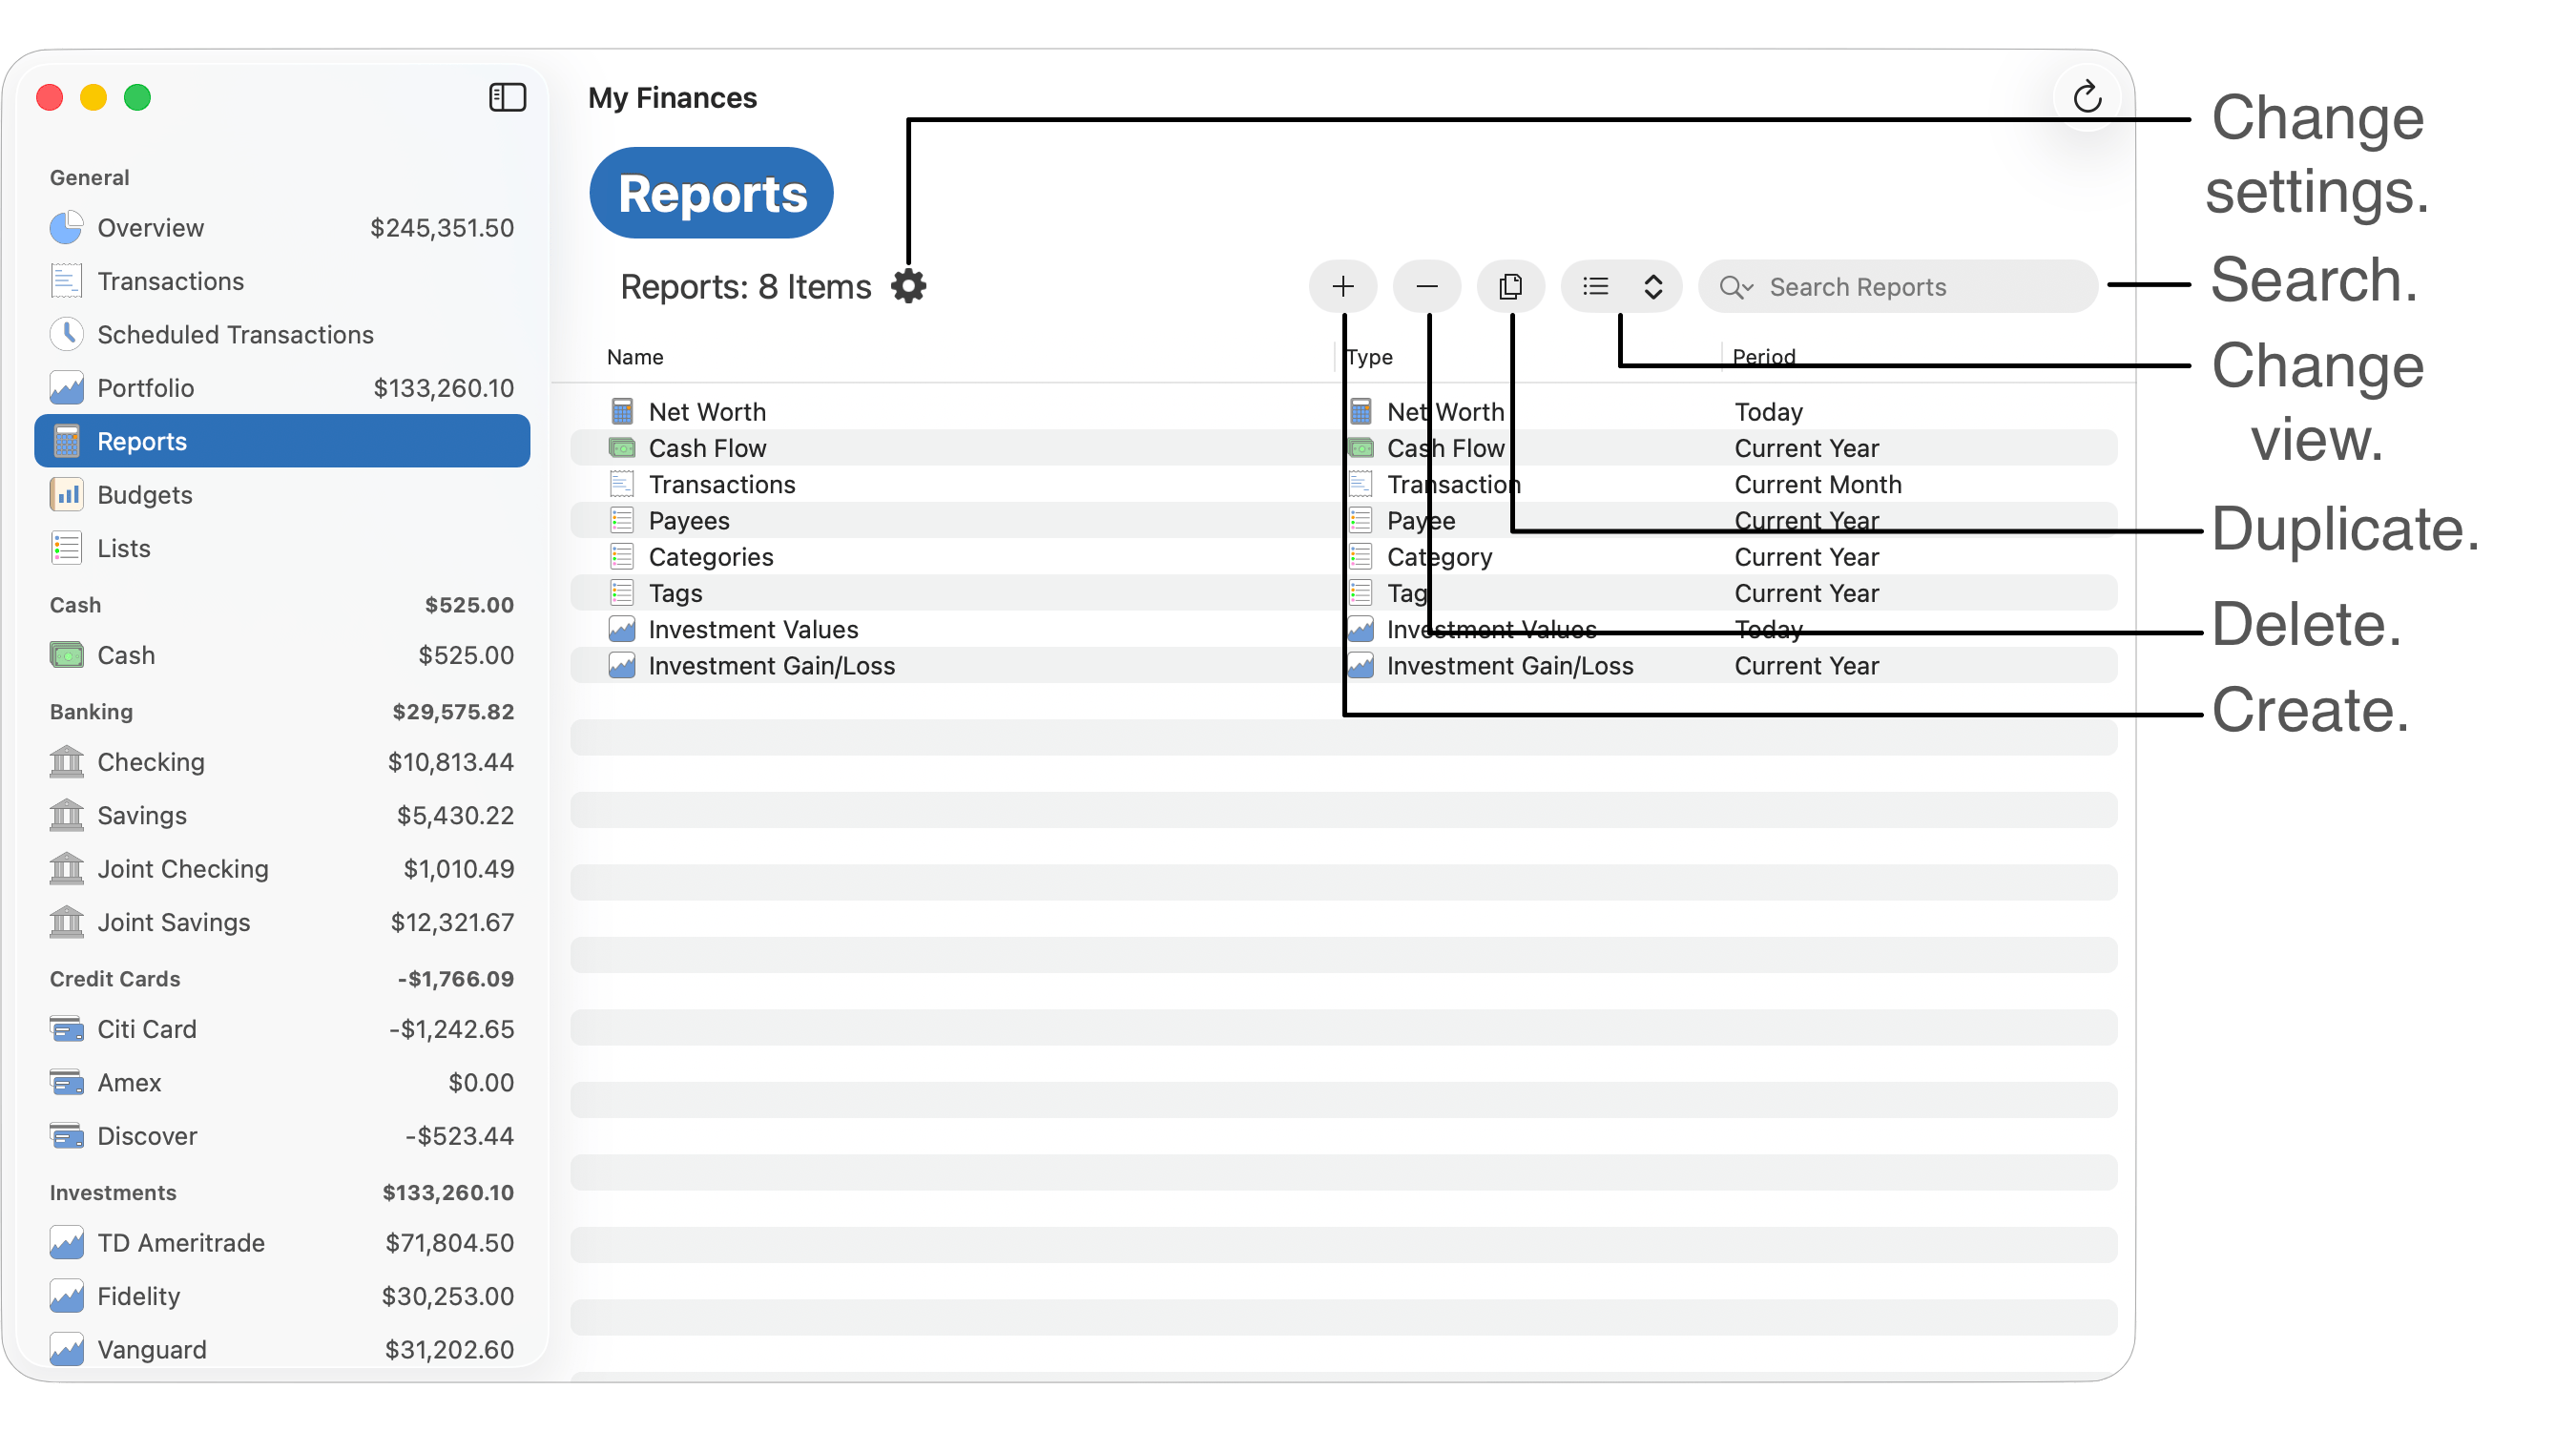Click the plus button to create report
Image resolution: width=2576 pixels, height=1431 pixels.
coord(1342,287)
